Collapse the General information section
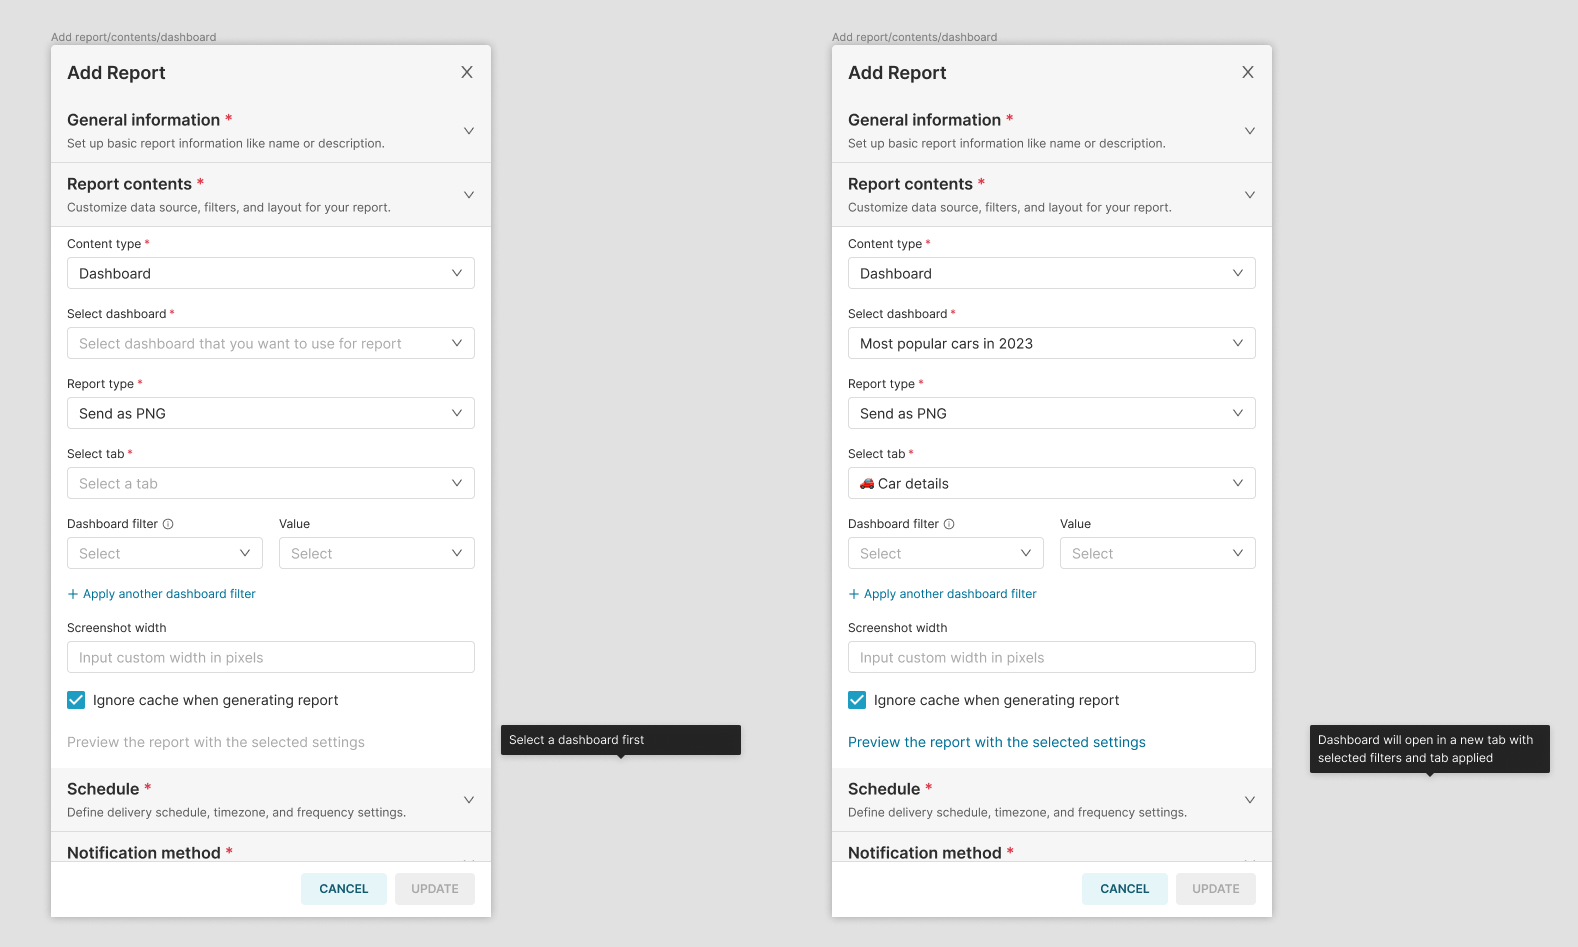 point(468,130)
